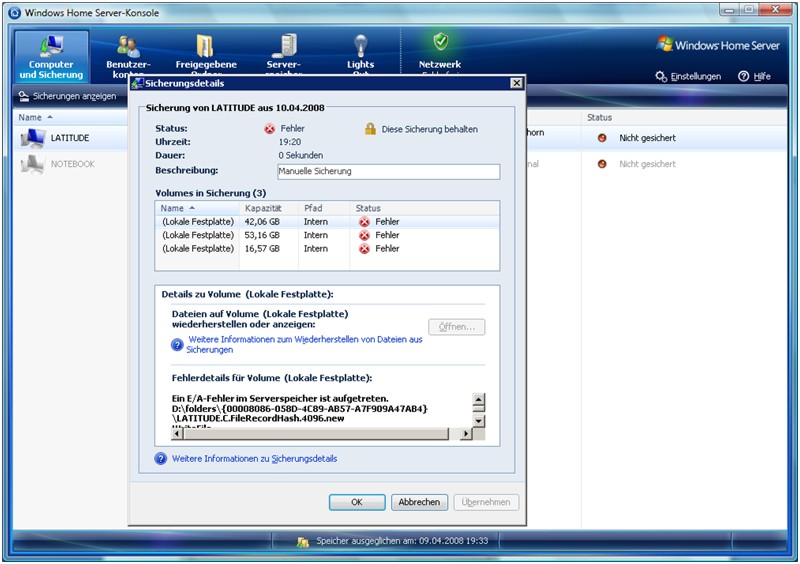Open the Lights Out tab

[360, 56]
